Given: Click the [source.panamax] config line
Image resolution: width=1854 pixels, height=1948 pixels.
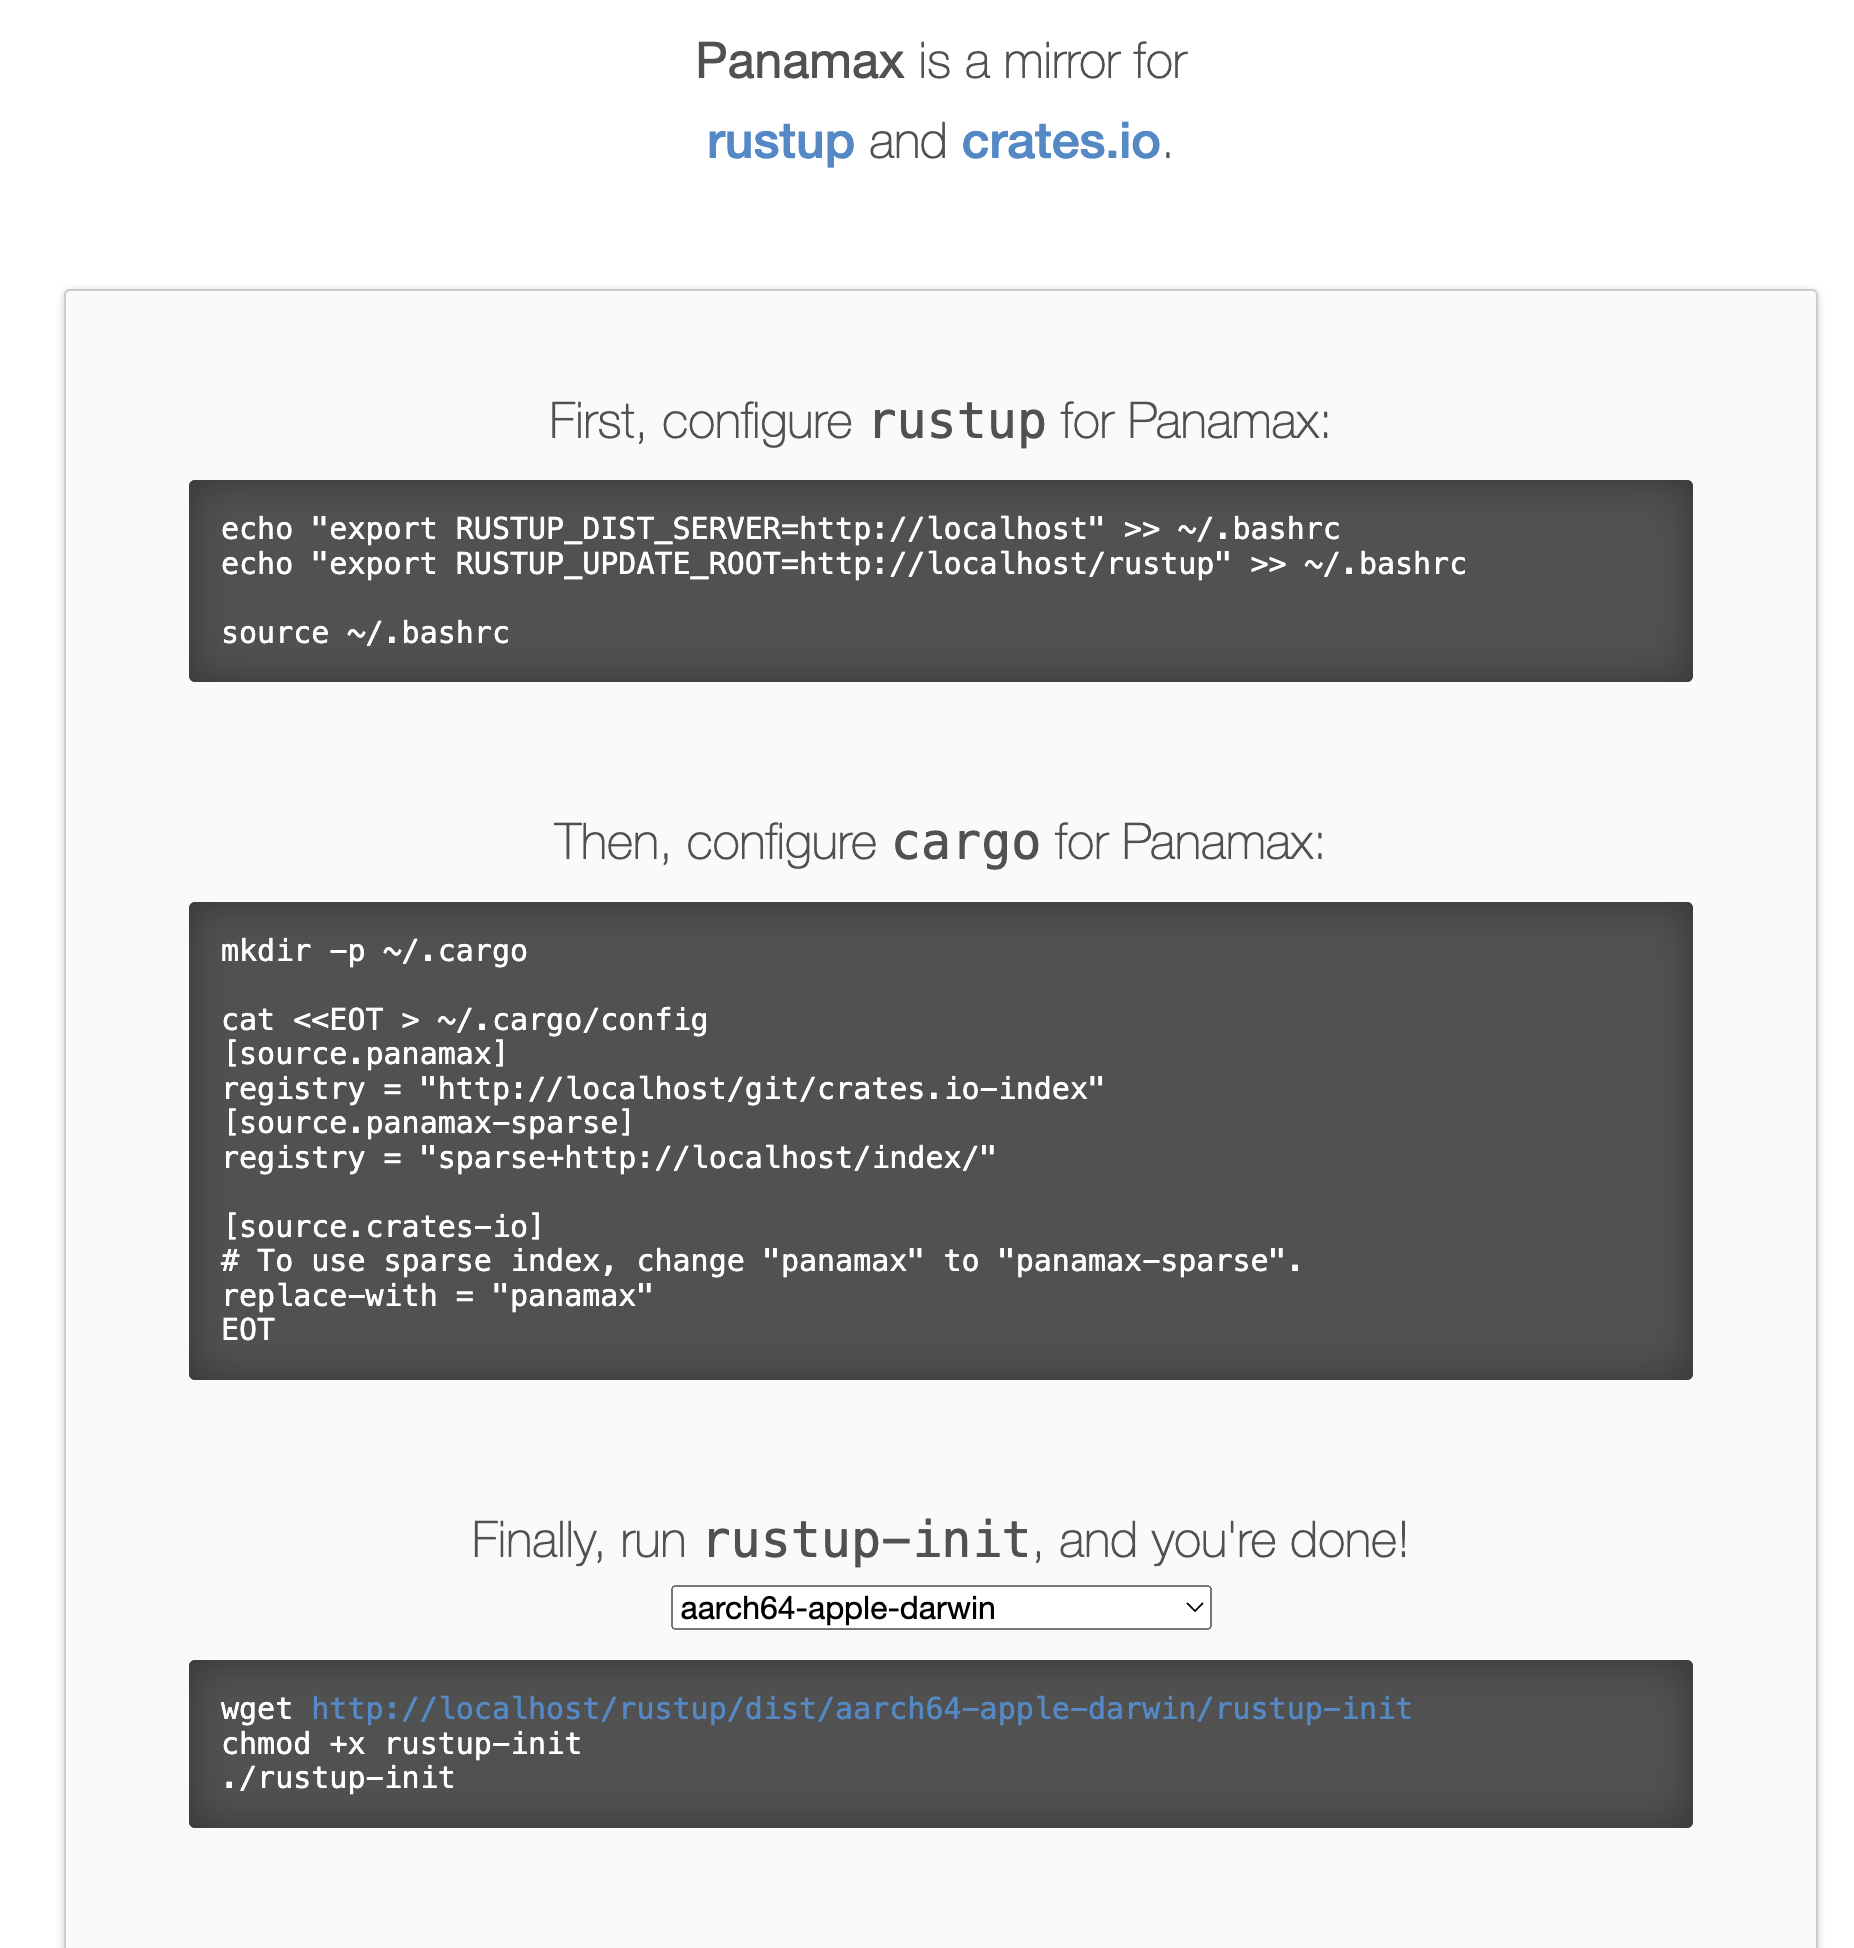Looking at the screenshot, I should (365, 1054).
